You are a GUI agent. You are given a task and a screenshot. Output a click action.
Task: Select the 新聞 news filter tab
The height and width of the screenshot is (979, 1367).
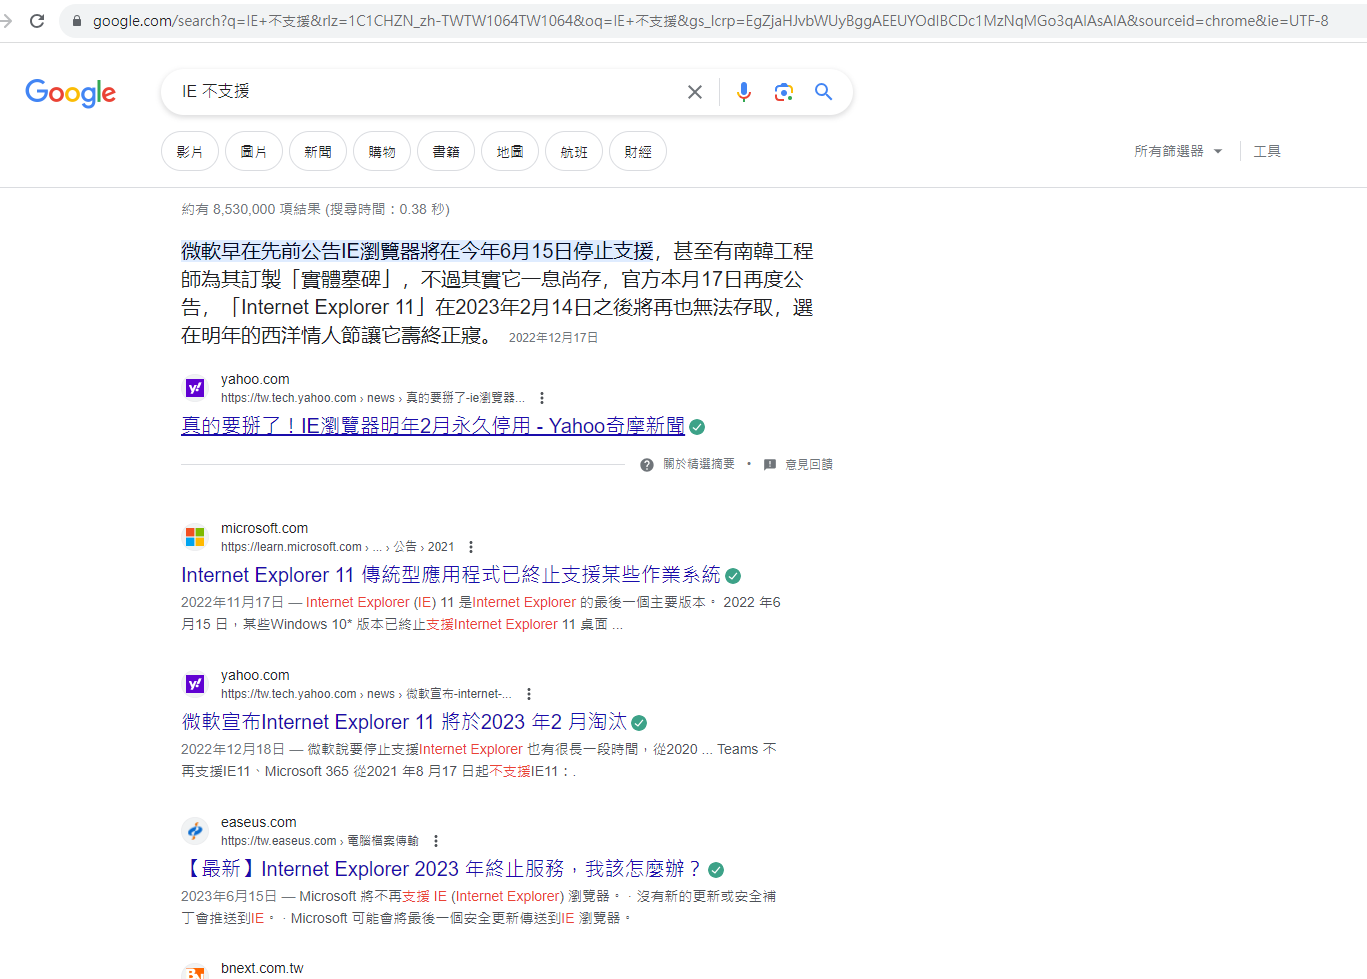pyautogui.click(x=318, y=152)
